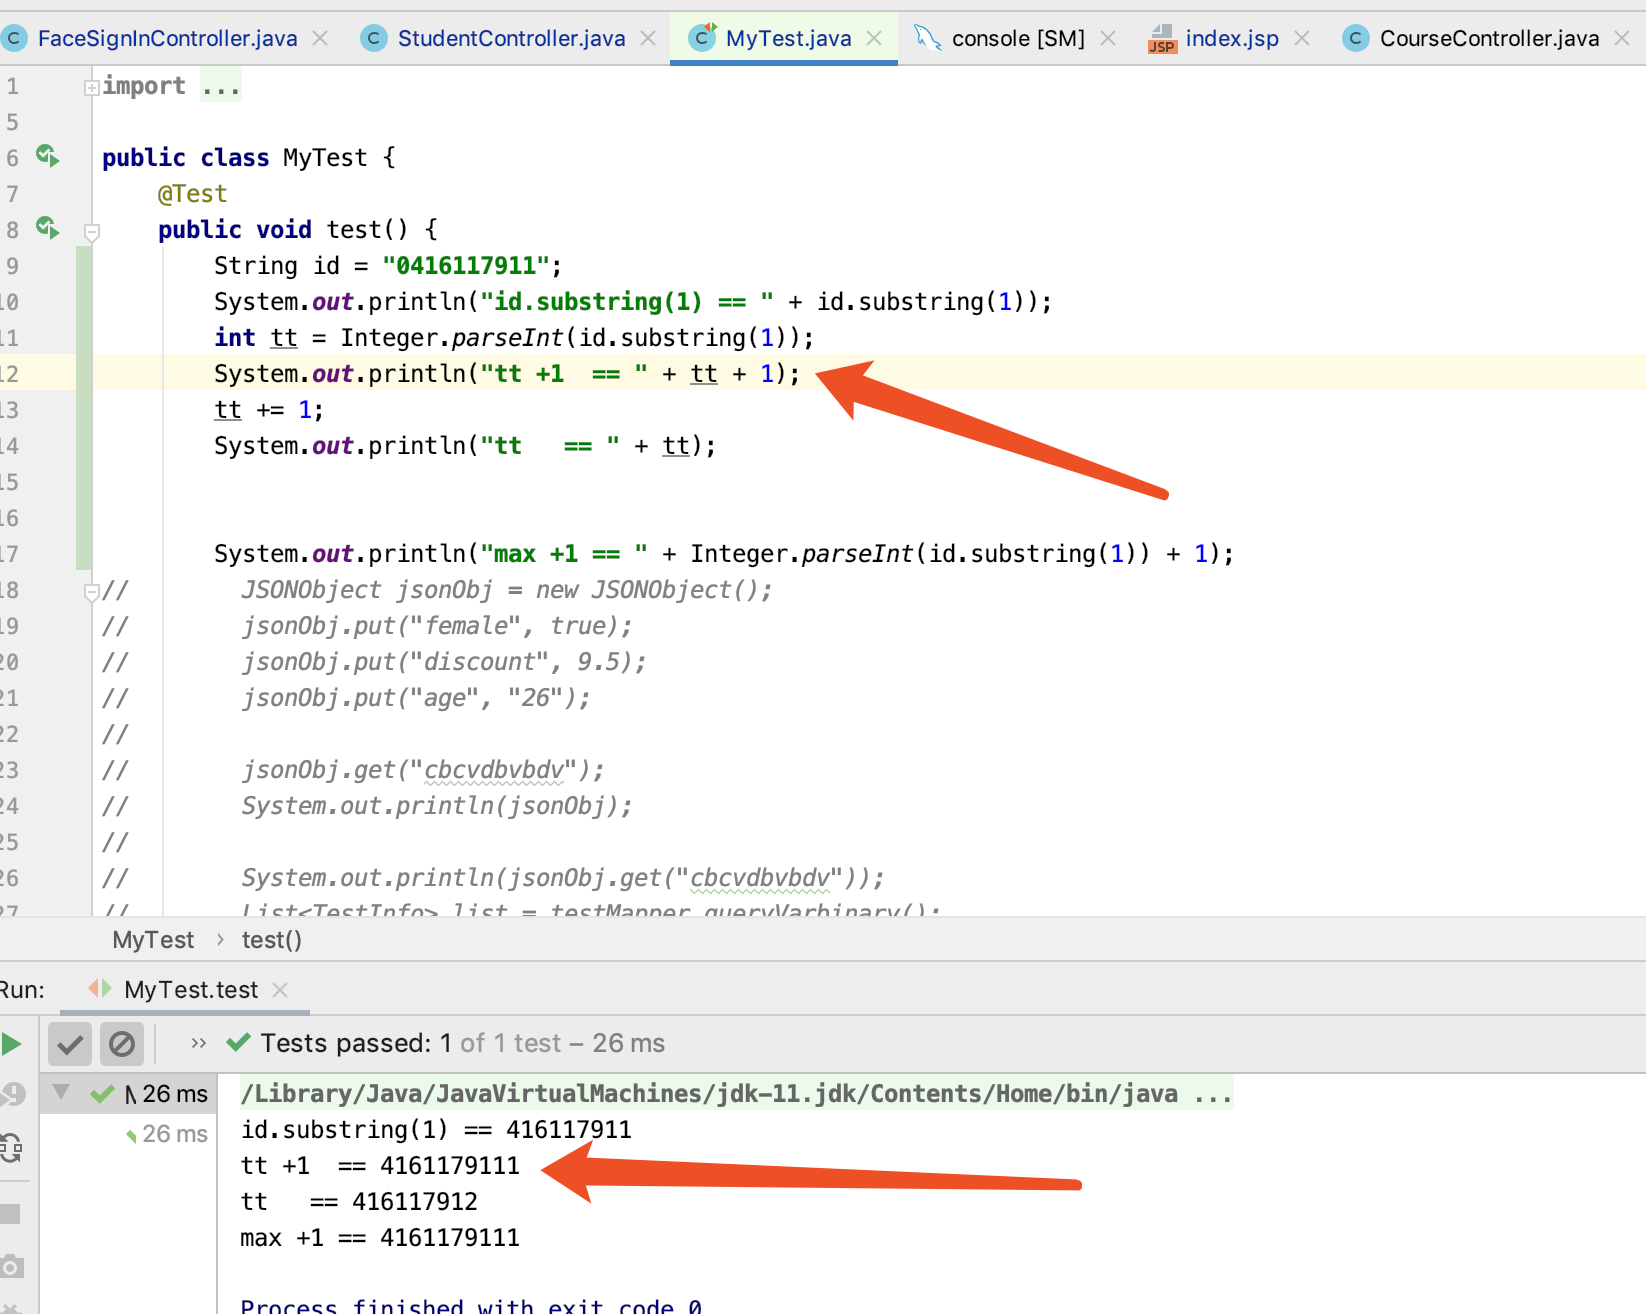Expand the folded import block on line 1
1646x1314 pixels.
coord(91,87)
